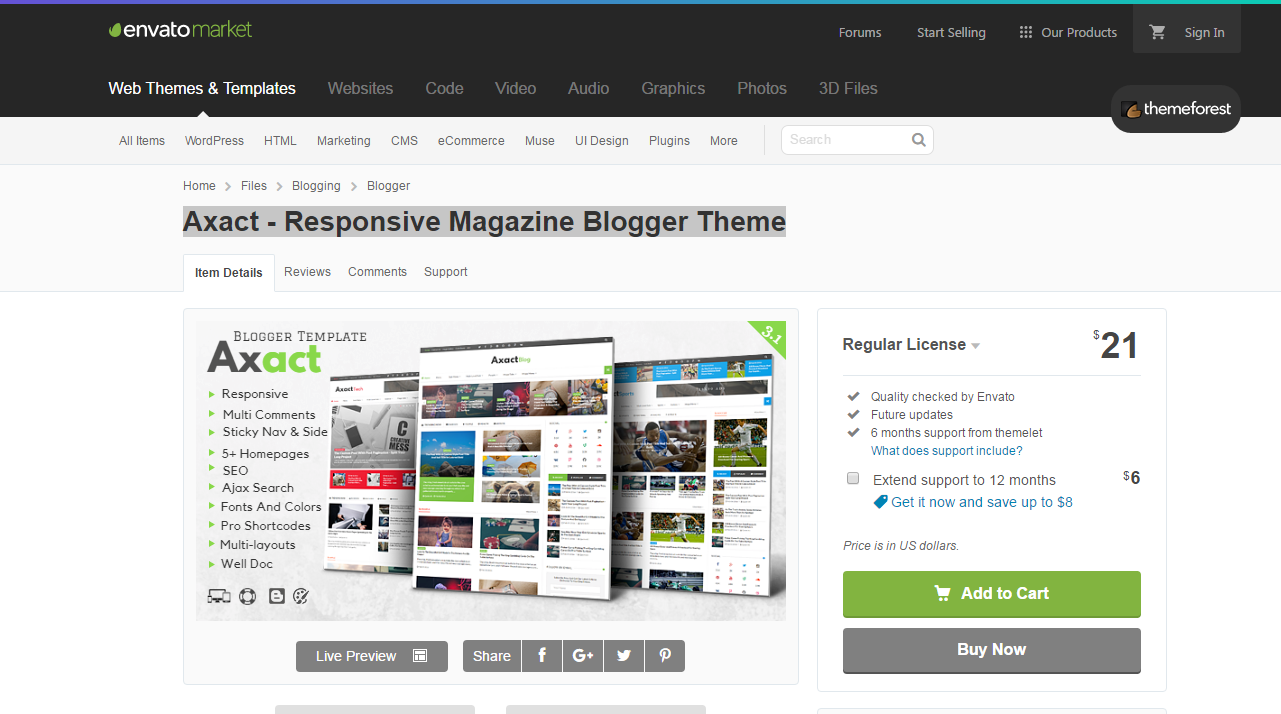Click the $21 price text
Image resolution: width=1281 pixels, height=714 pixels.
[1116, 346]
